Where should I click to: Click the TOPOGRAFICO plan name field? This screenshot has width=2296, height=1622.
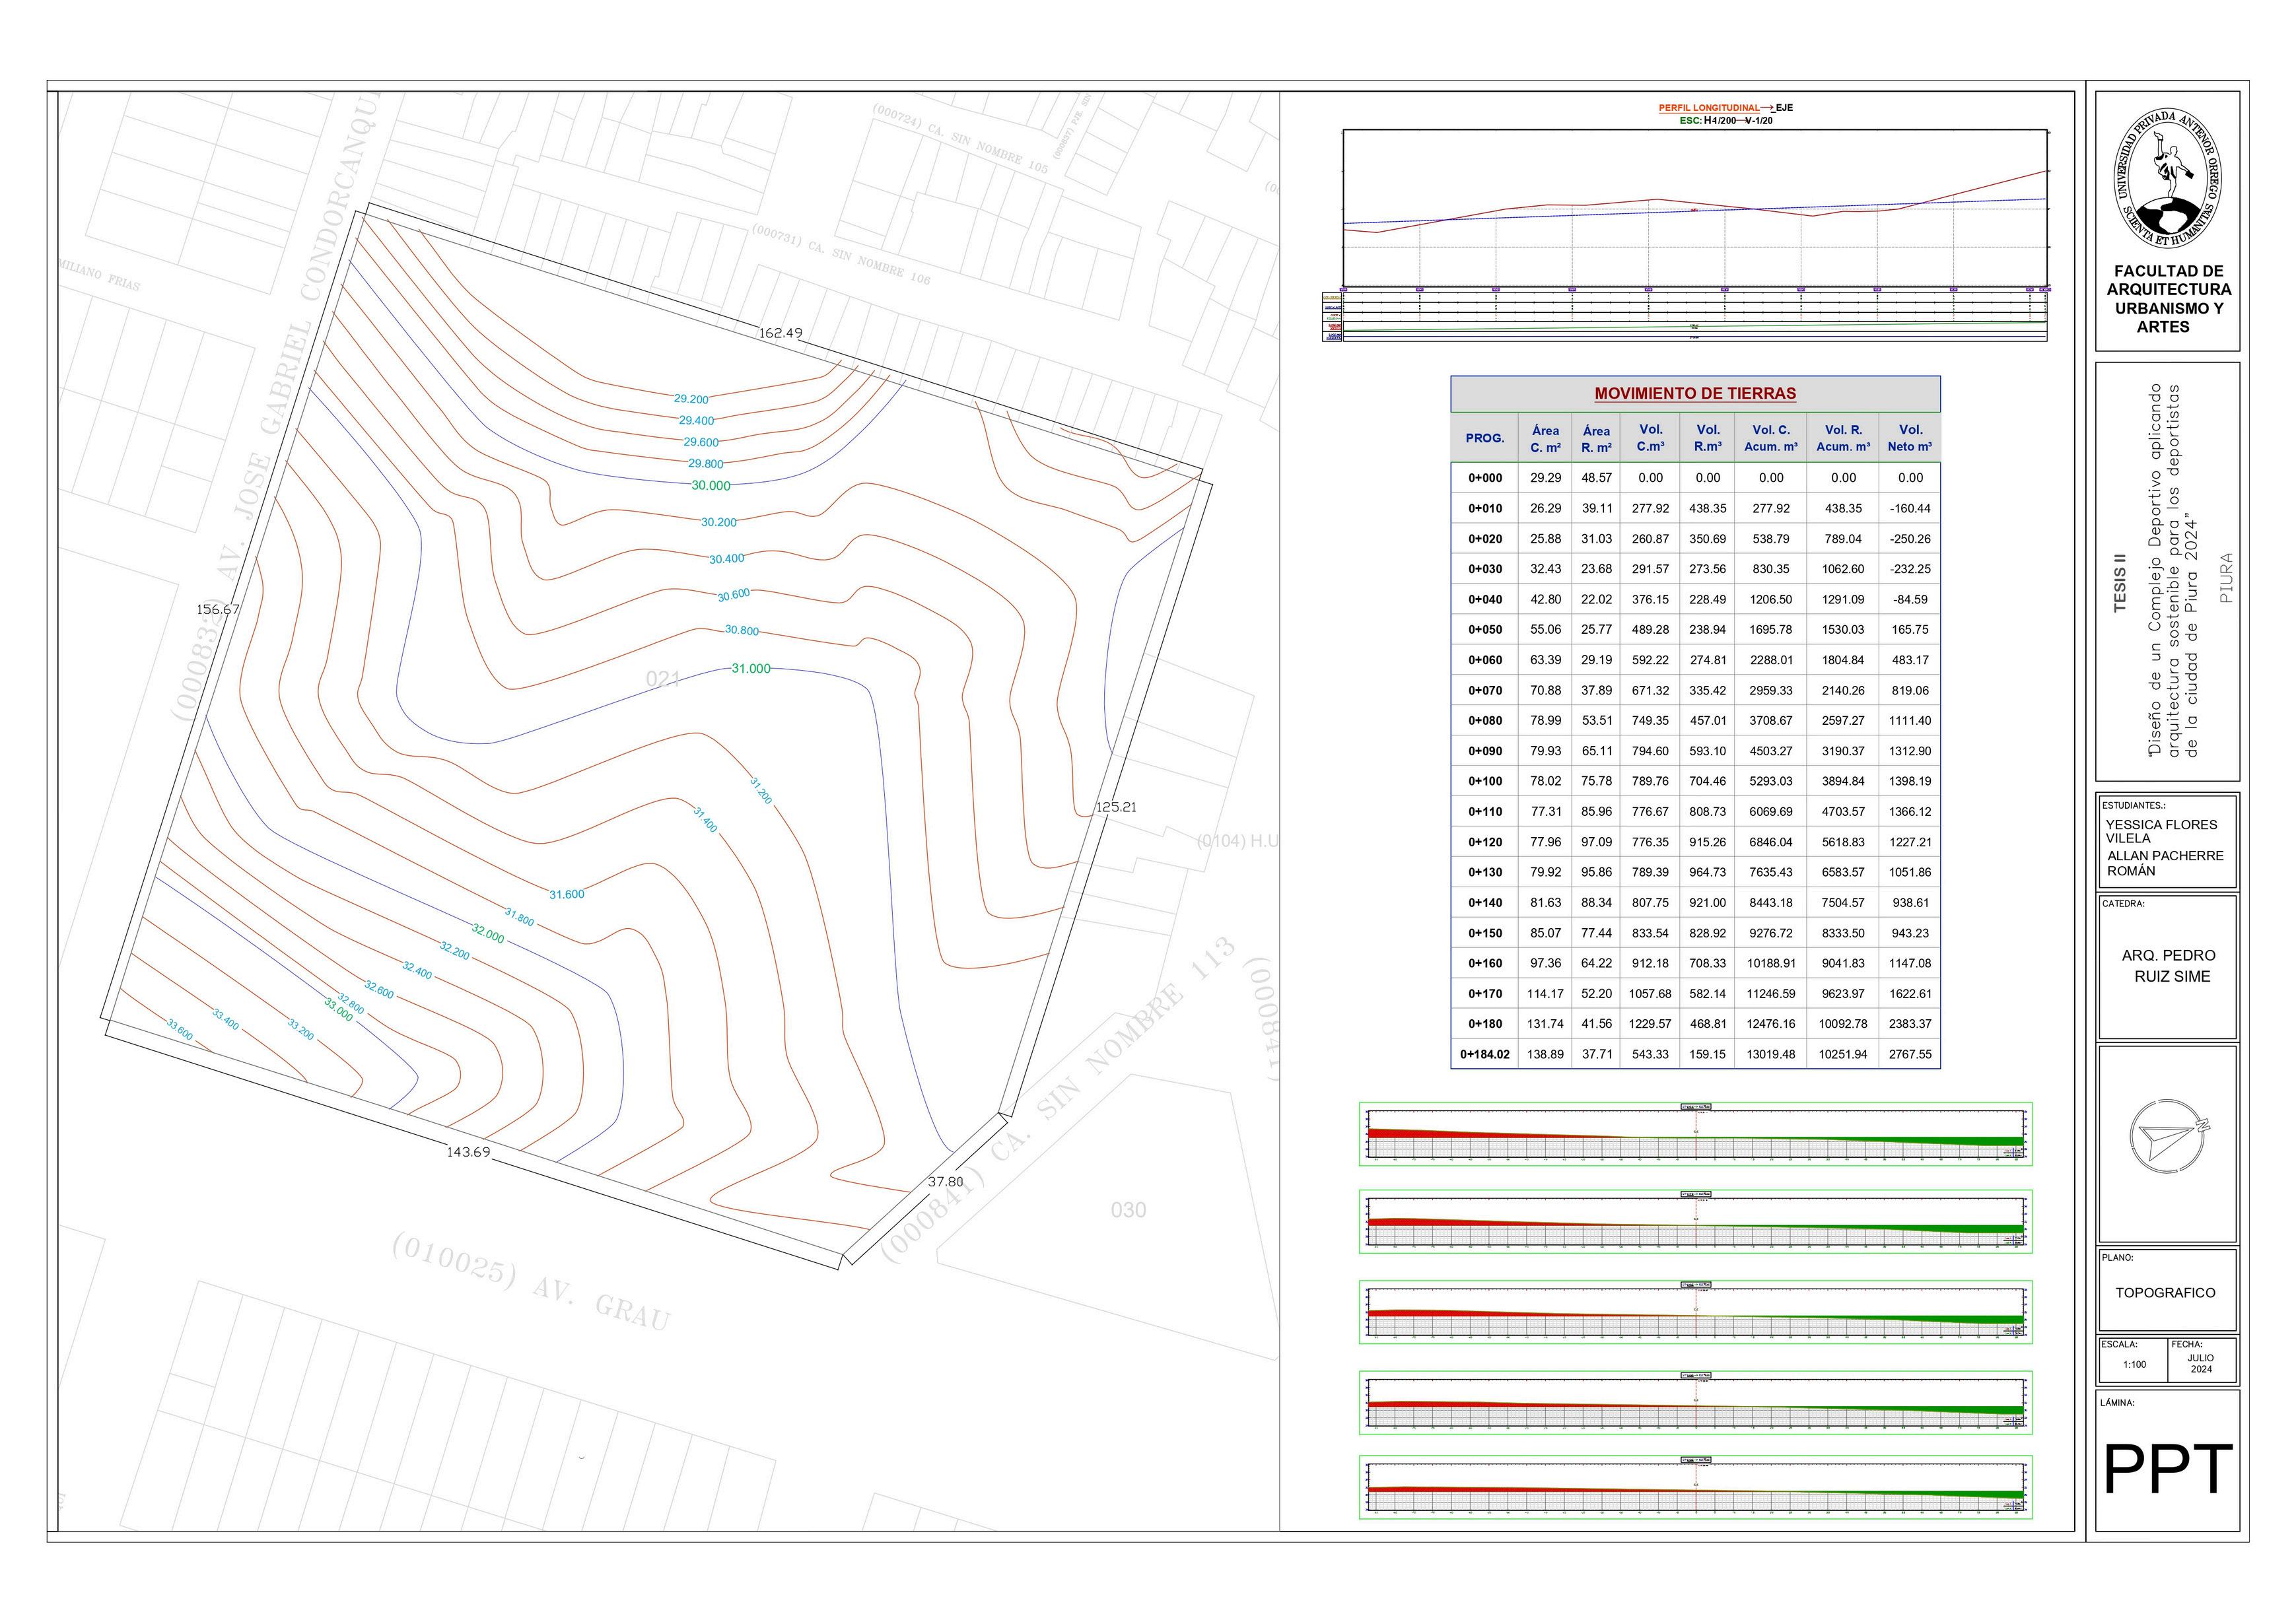pos(2165,1293)
